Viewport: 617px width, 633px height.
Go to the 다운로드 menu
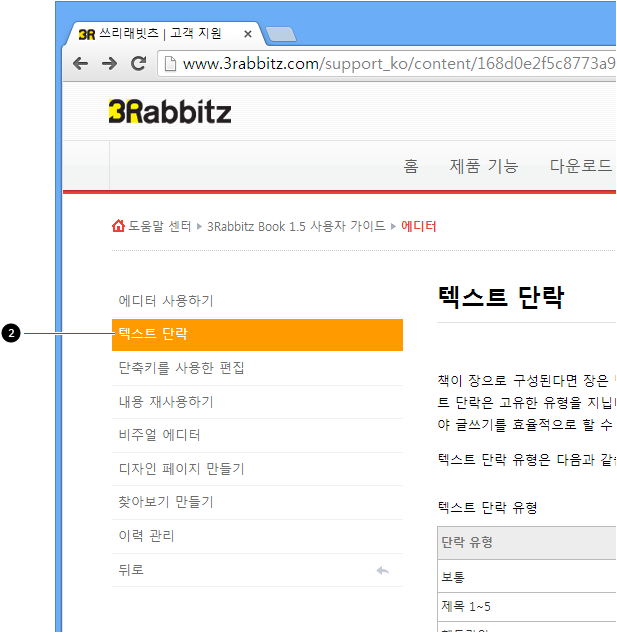[581, 166]
